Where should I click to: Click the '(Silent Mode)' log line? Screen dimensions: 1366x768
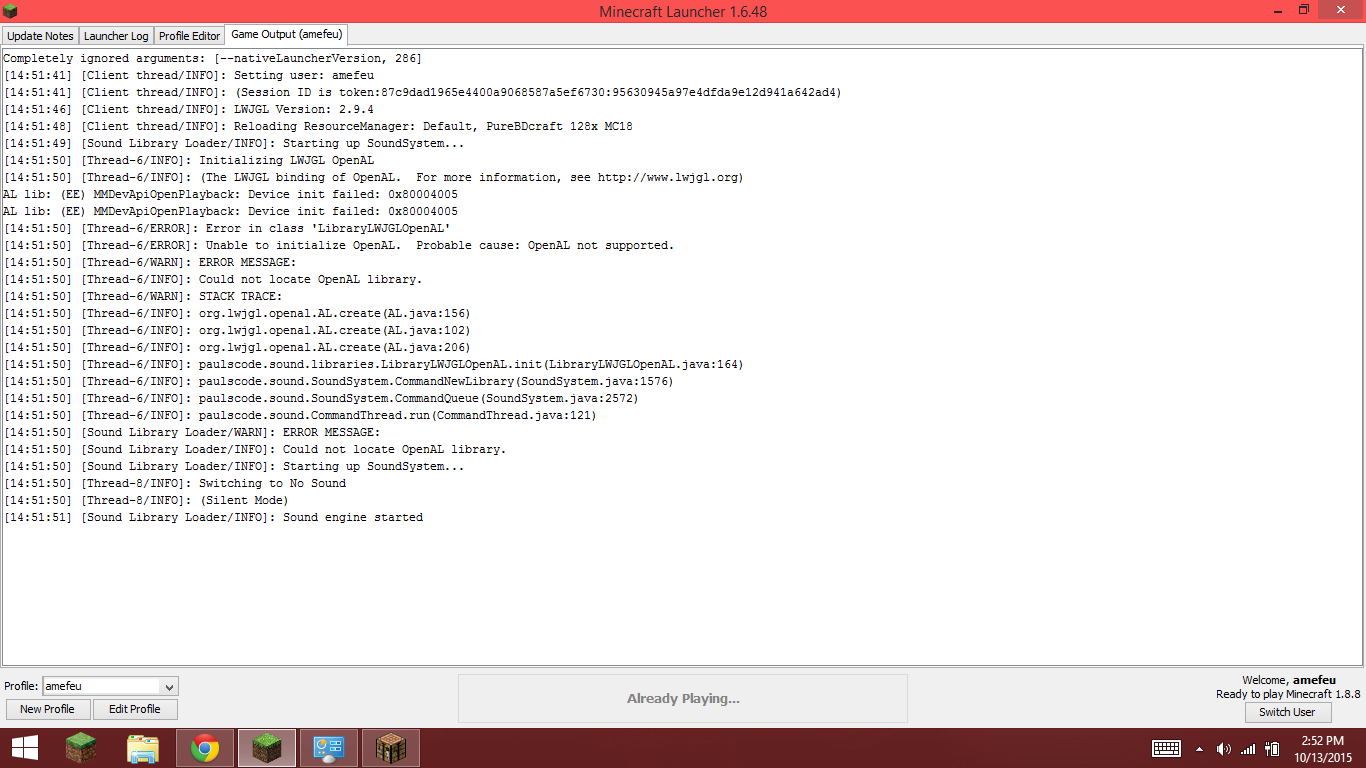146,500
